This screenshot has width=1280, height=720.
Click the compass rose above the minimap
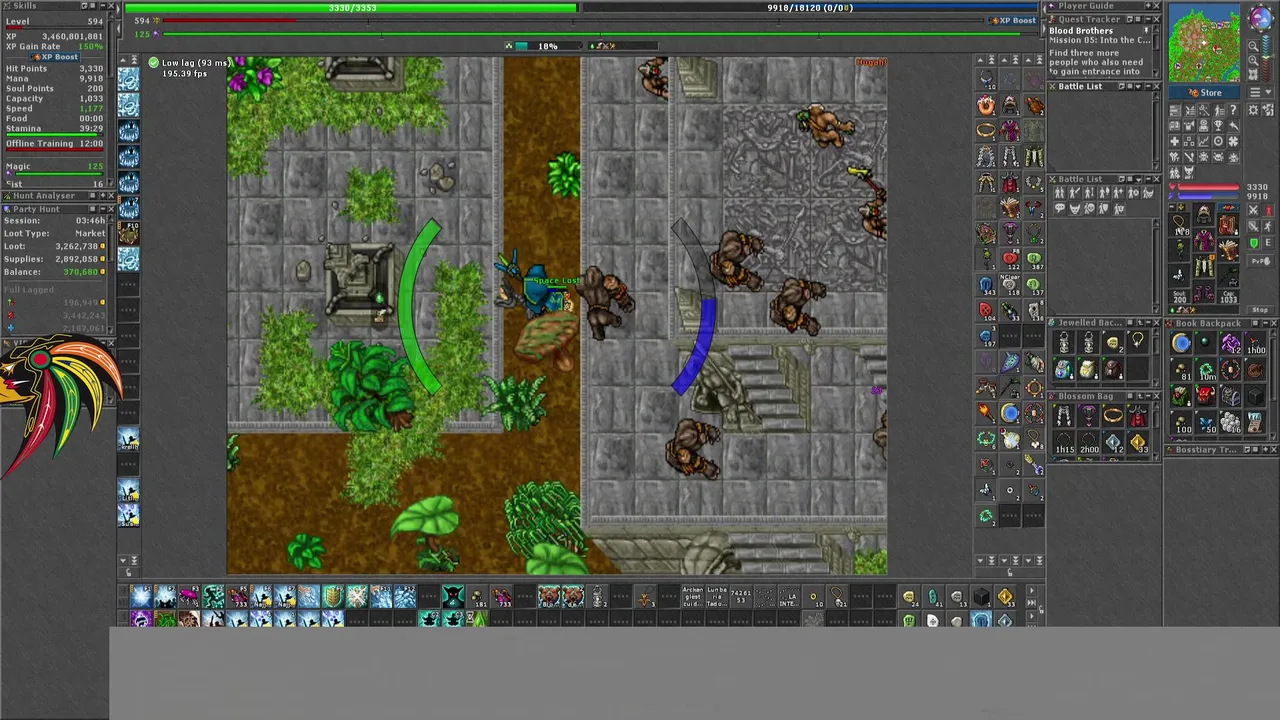1263,17
